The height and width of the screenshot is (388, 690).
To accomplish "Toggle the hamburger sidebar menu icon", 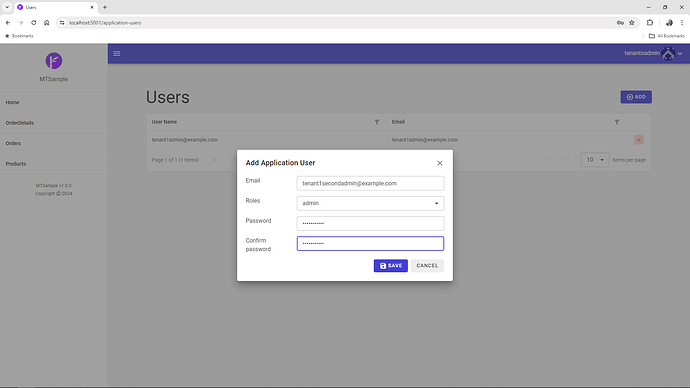I will click(117, 54).
